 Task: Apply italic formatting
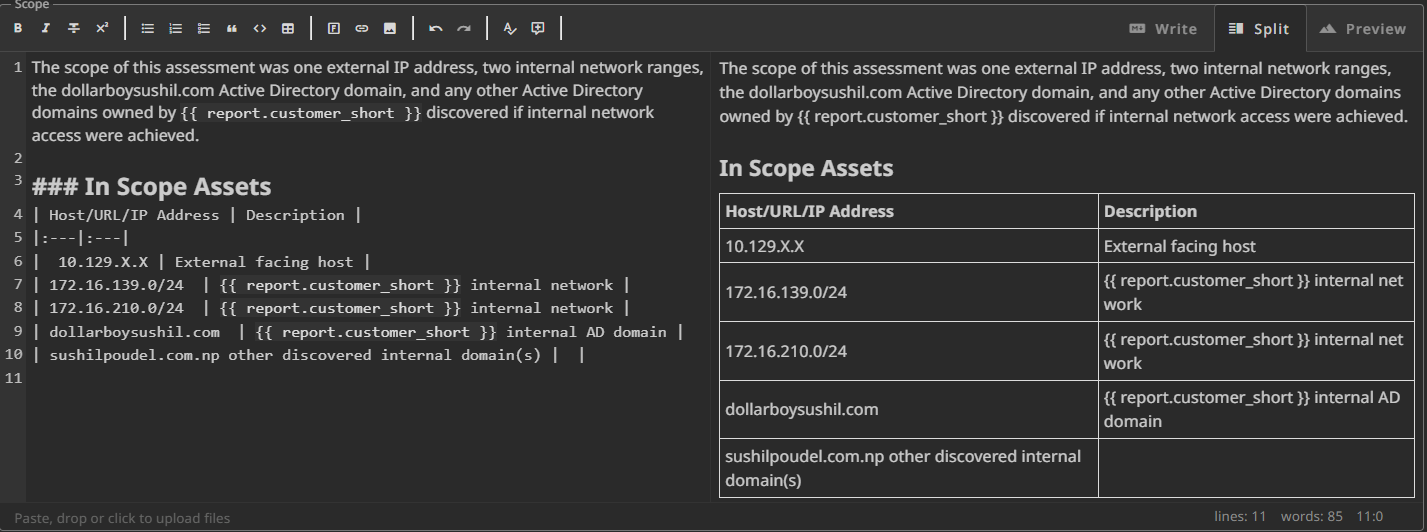[x=46, y=29]
